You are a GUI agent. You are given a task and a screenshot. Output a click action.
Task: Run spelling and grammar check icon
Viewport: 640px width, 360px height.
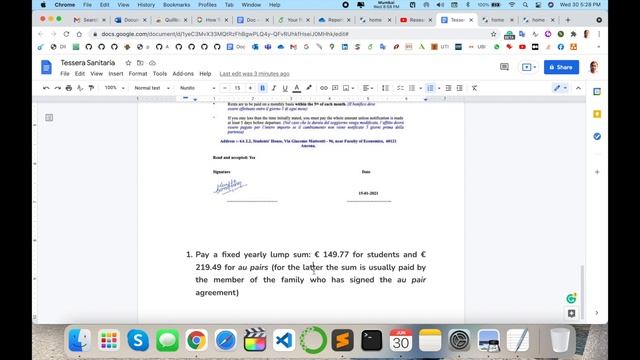click(80, 88)
